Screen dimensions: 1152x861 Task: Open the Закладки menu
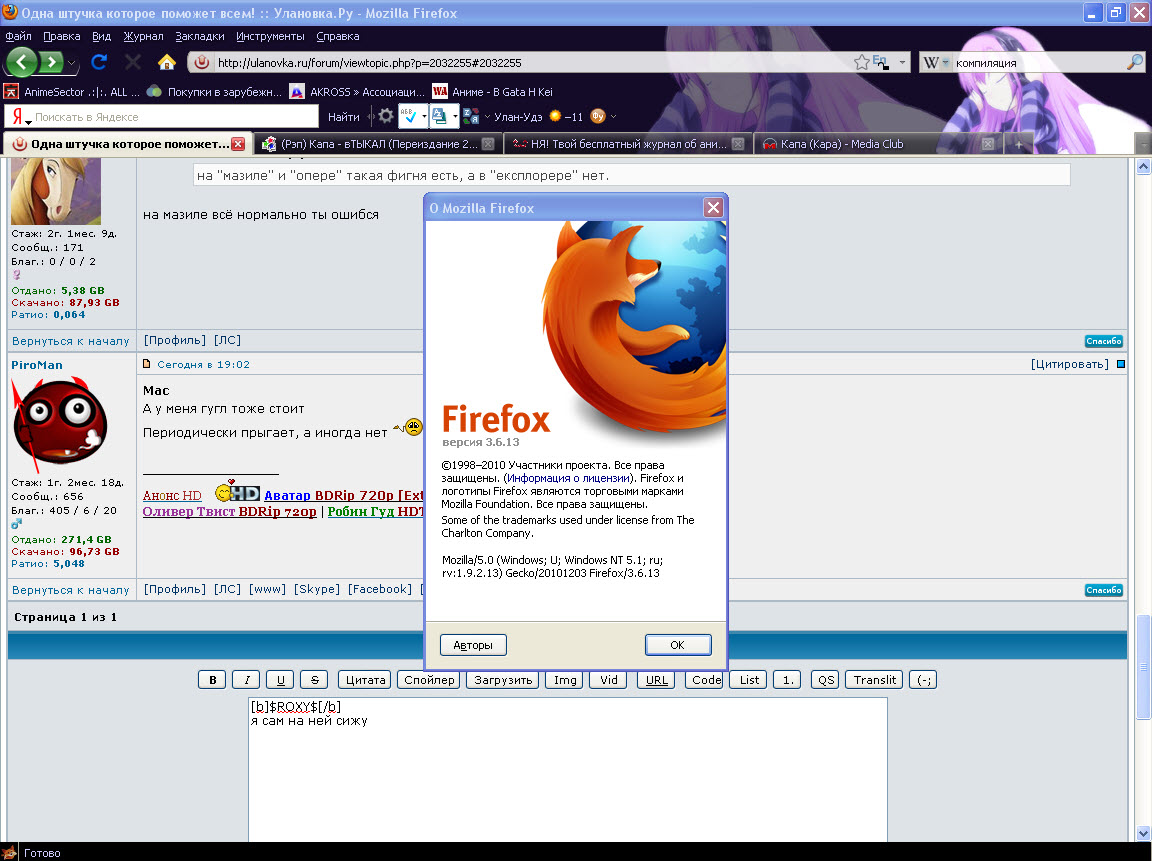click(x=193, y=36)
